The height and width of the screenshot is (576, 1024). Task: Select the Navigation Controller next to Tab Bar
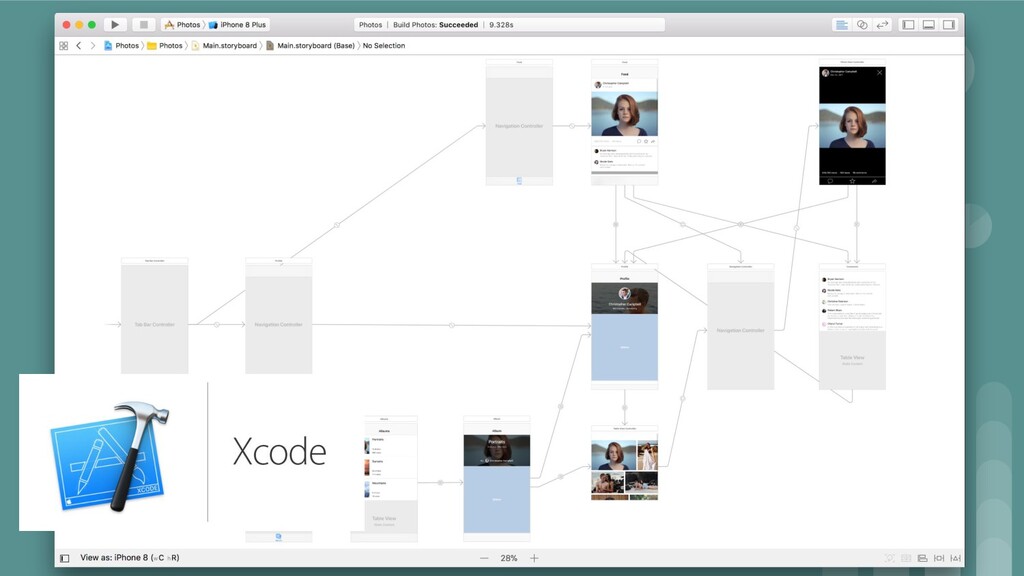coord(279,316)
